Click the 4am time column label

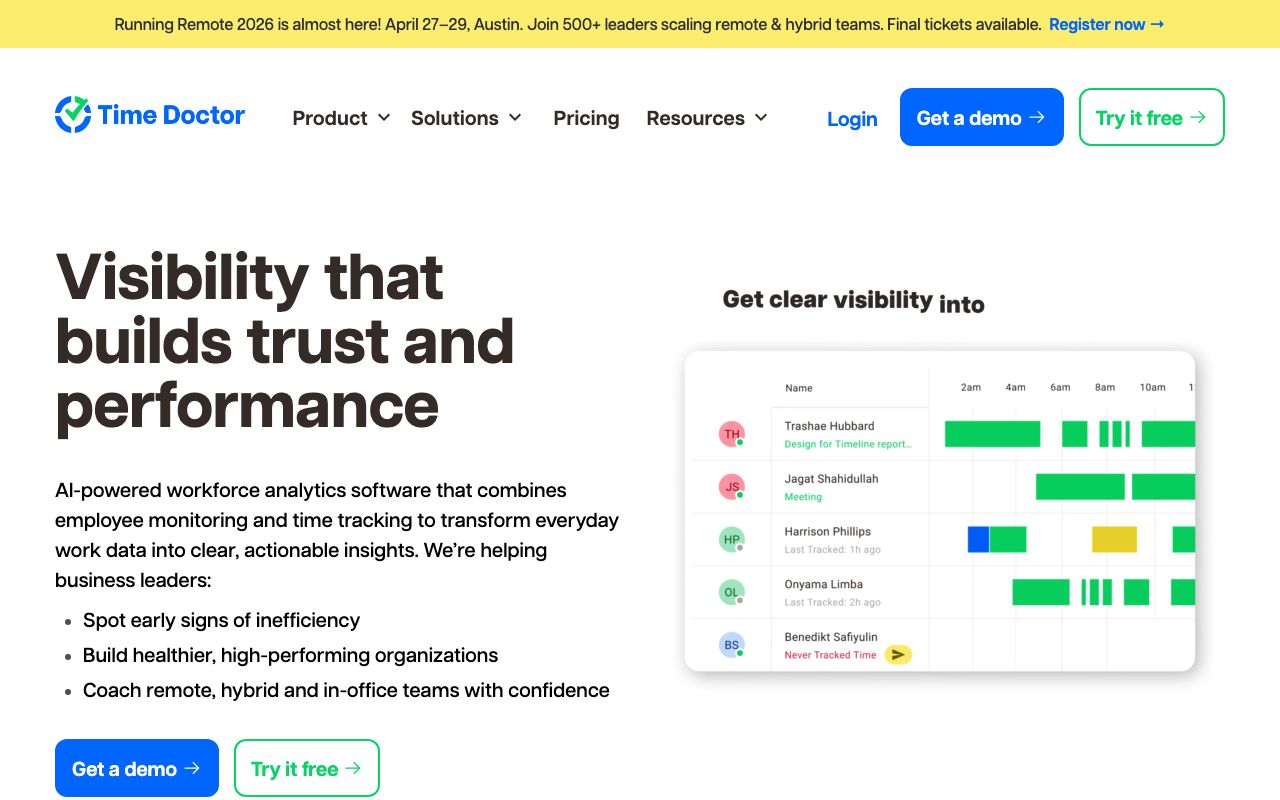tap(1015, 387)
